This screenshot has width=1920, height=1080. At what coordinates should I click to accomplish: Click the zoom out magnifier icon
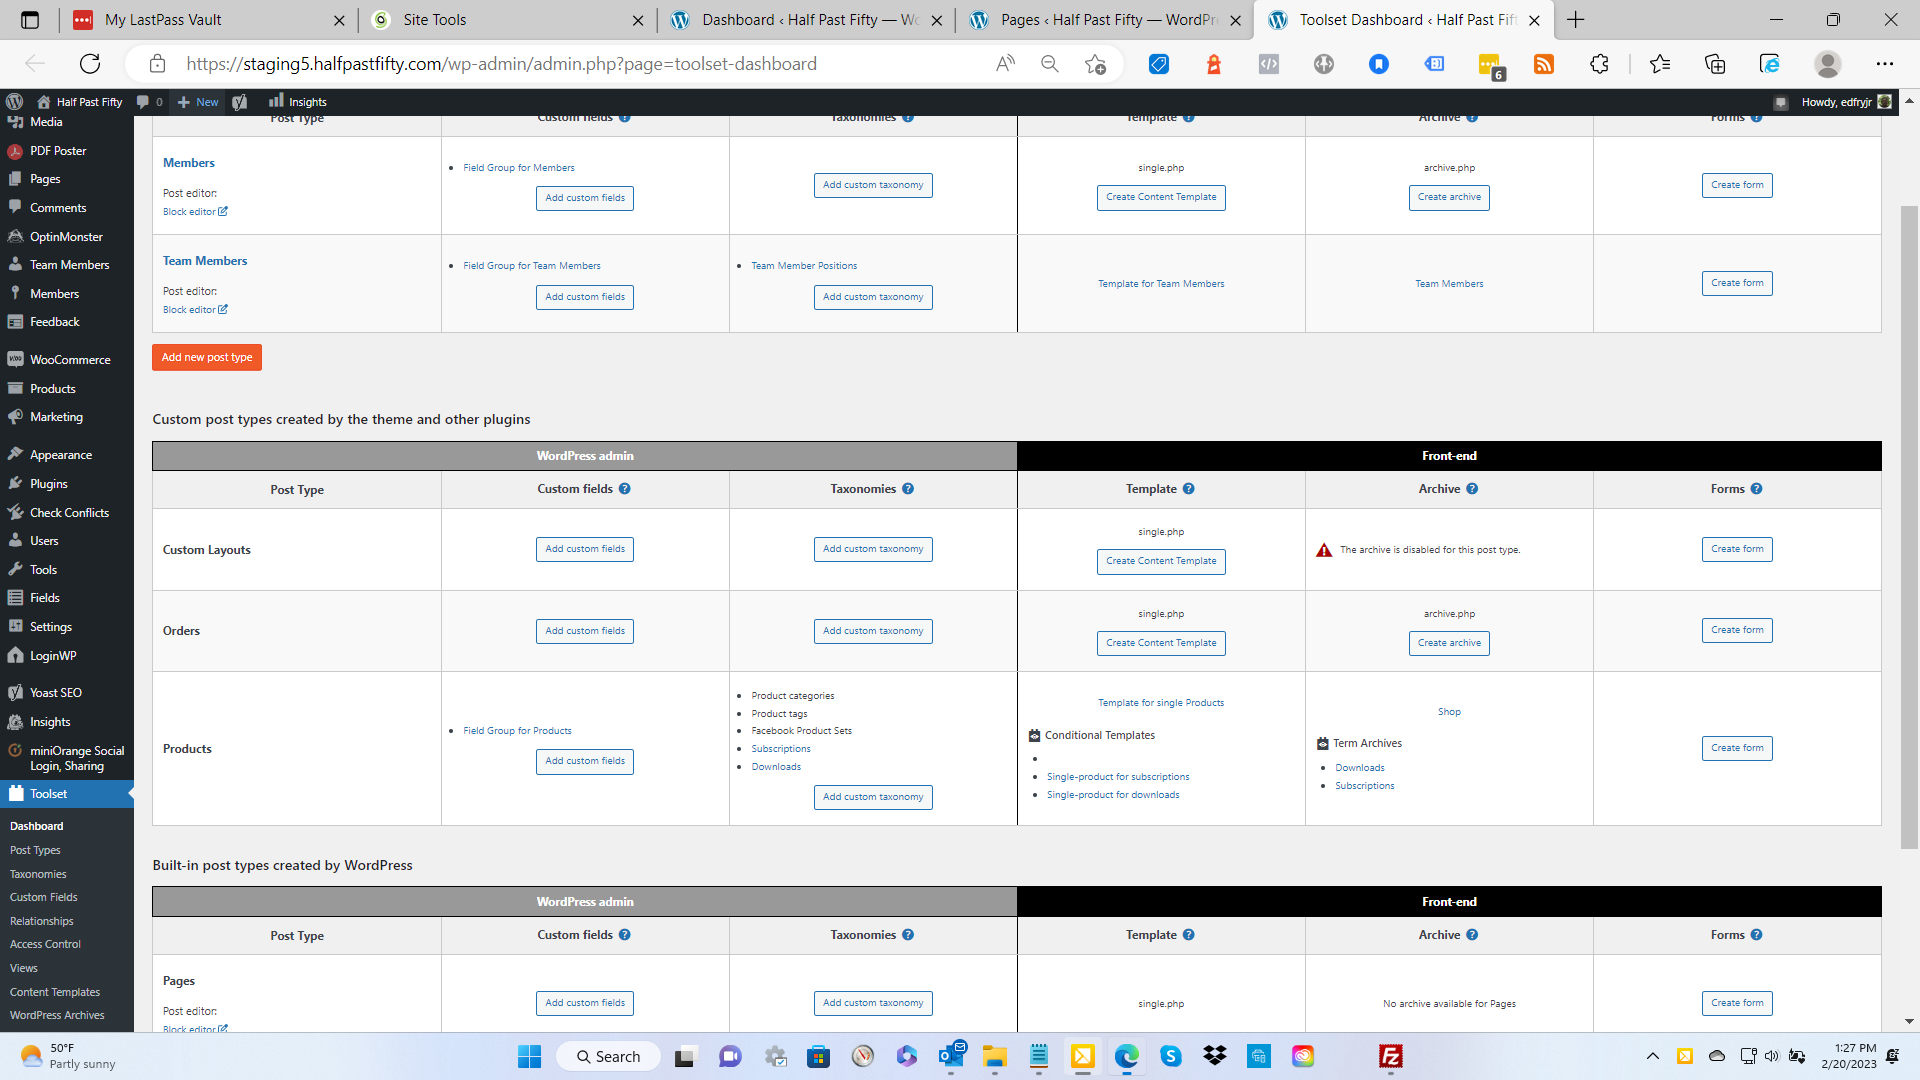point(1050,64)
